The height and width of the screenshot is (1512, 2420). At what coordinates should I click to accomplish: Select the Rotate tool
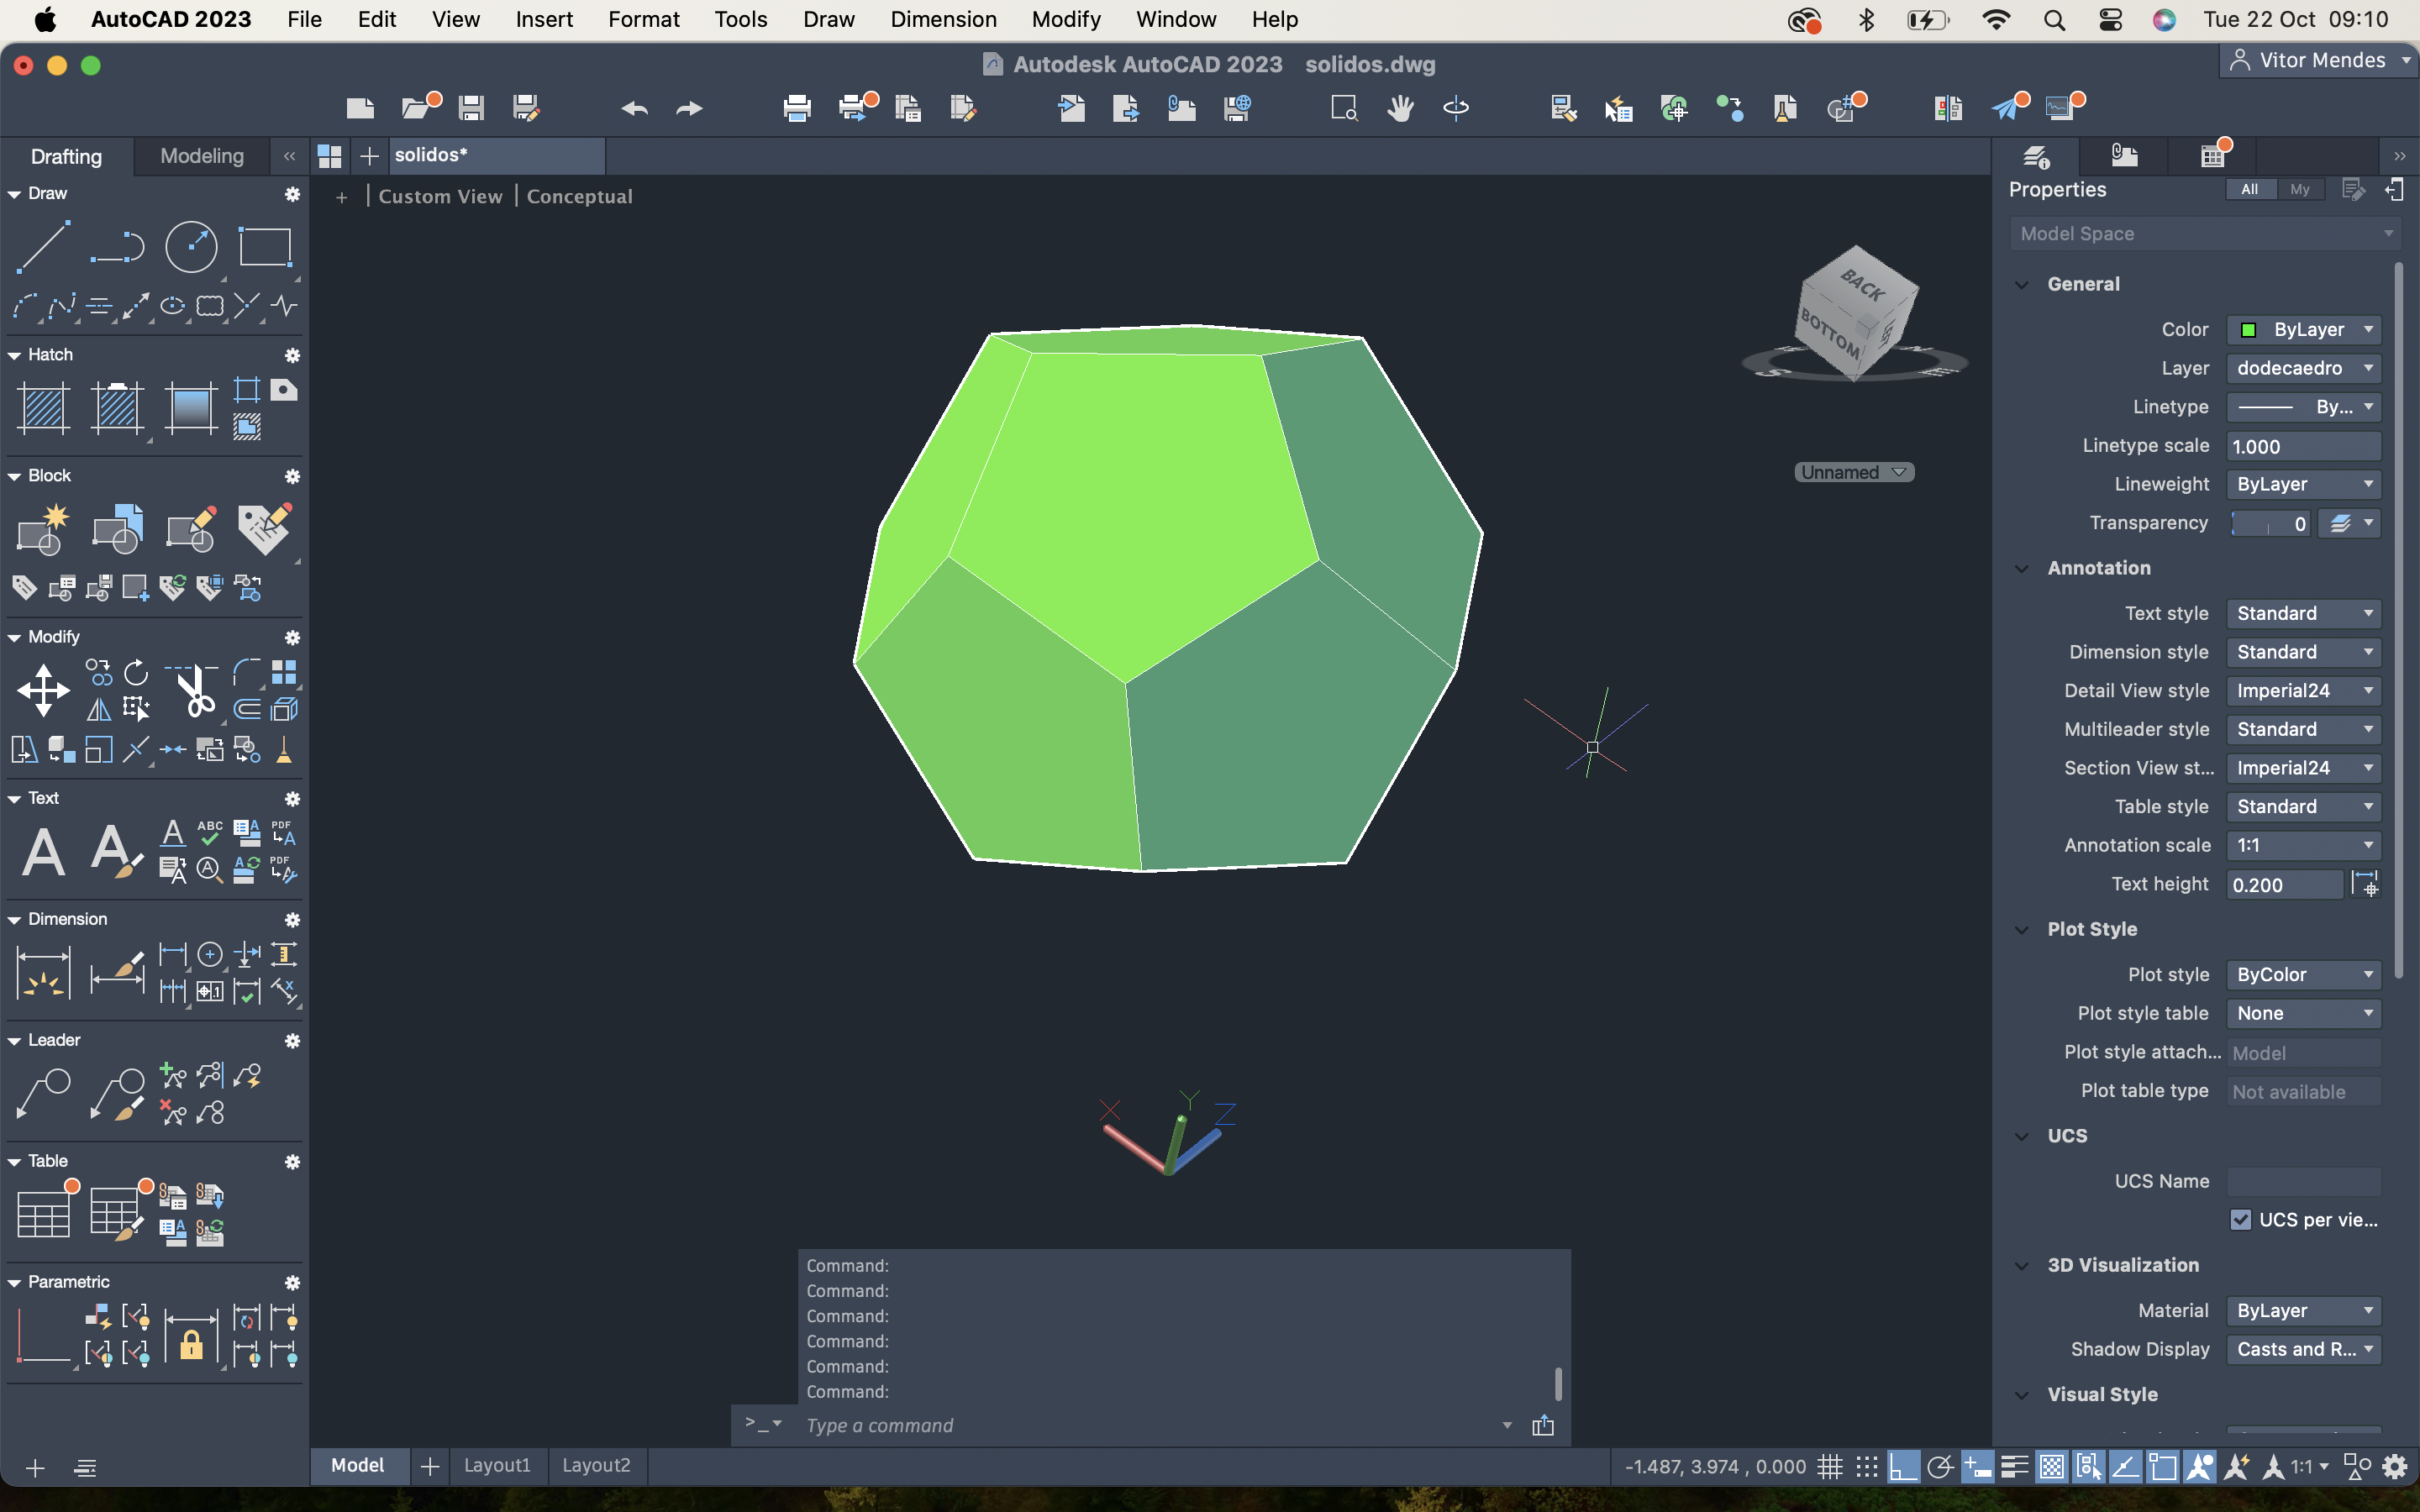tap(136, 672)
